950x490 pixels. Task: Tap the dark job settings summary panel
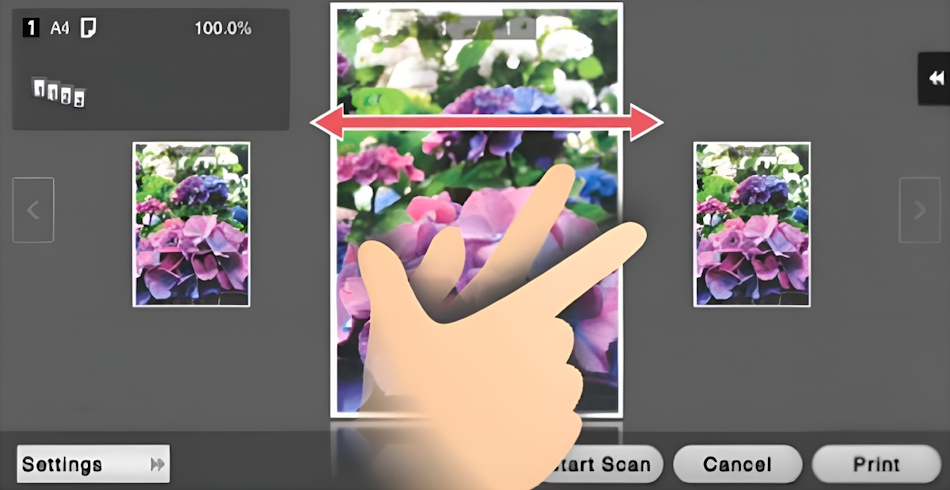(x=151, y=69)
